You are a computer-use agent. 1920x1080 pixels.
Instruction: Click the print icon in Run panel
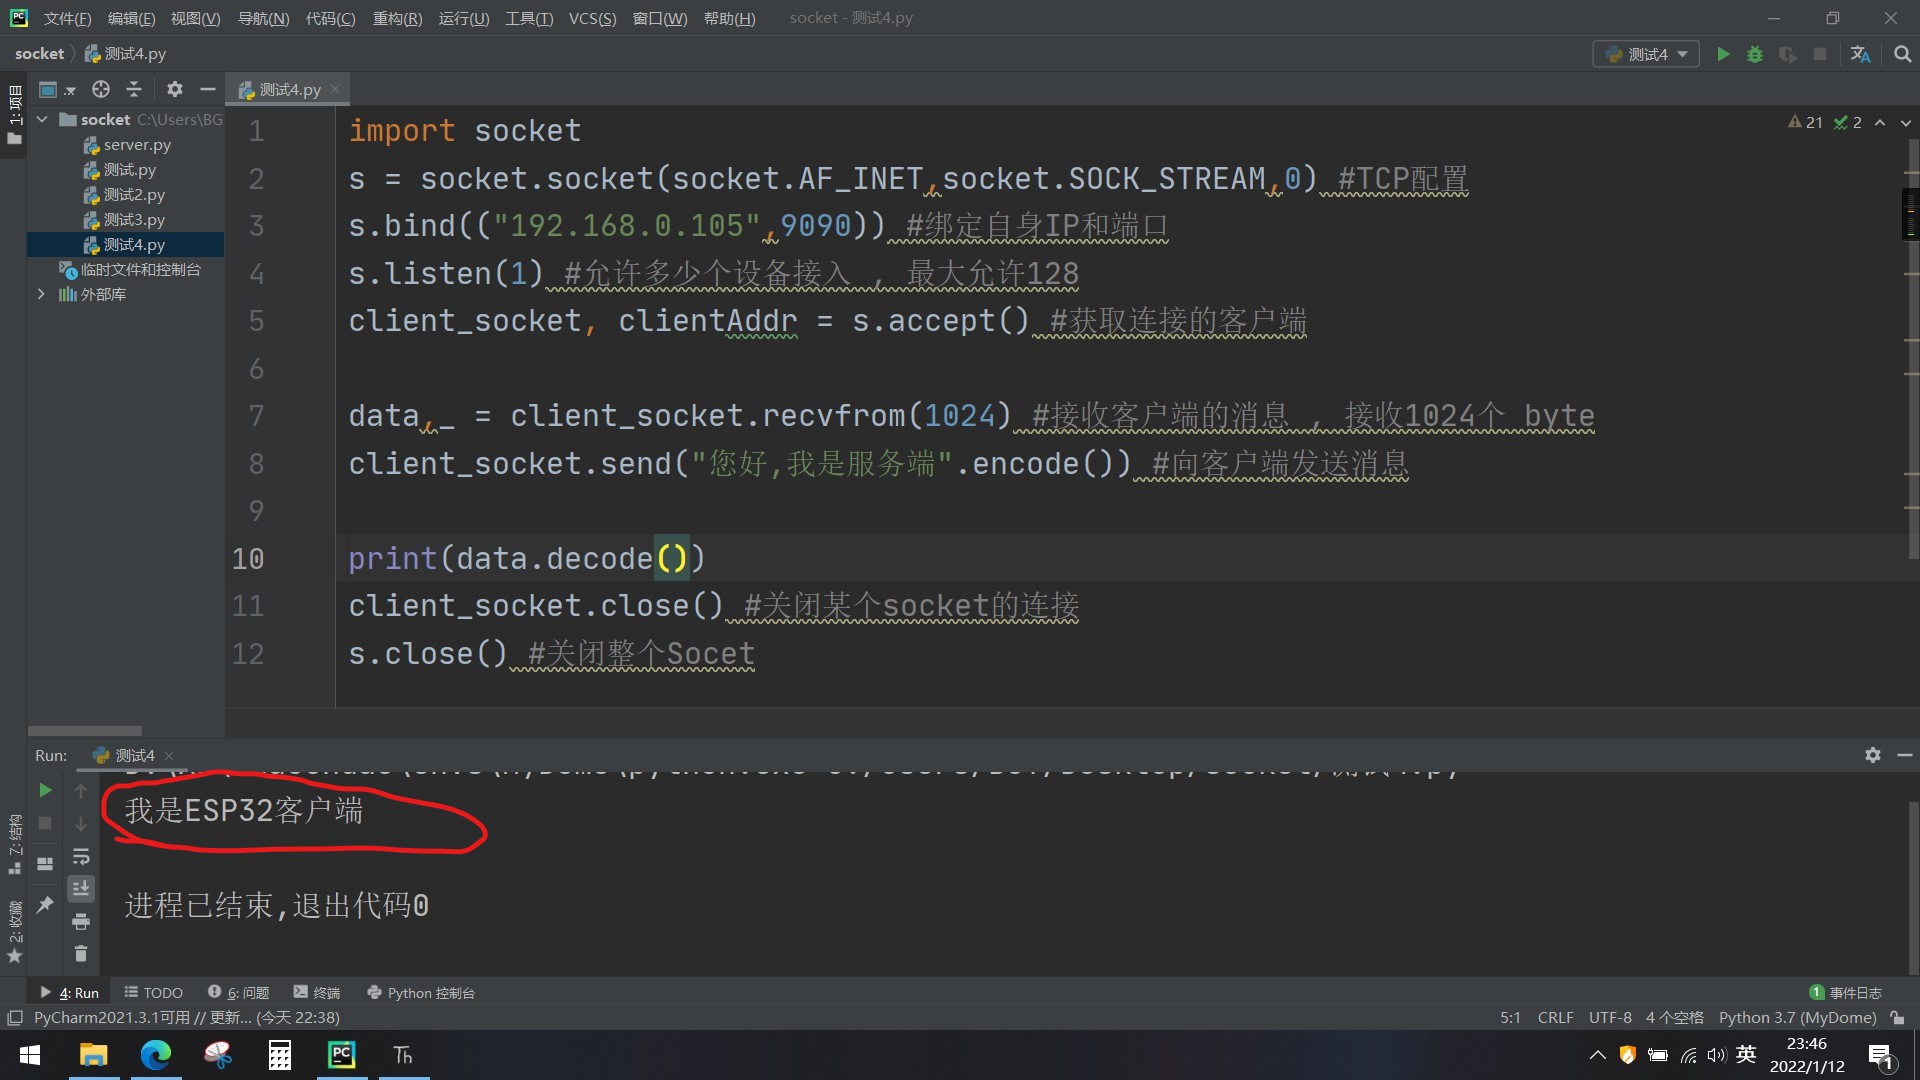click(81, 921)
